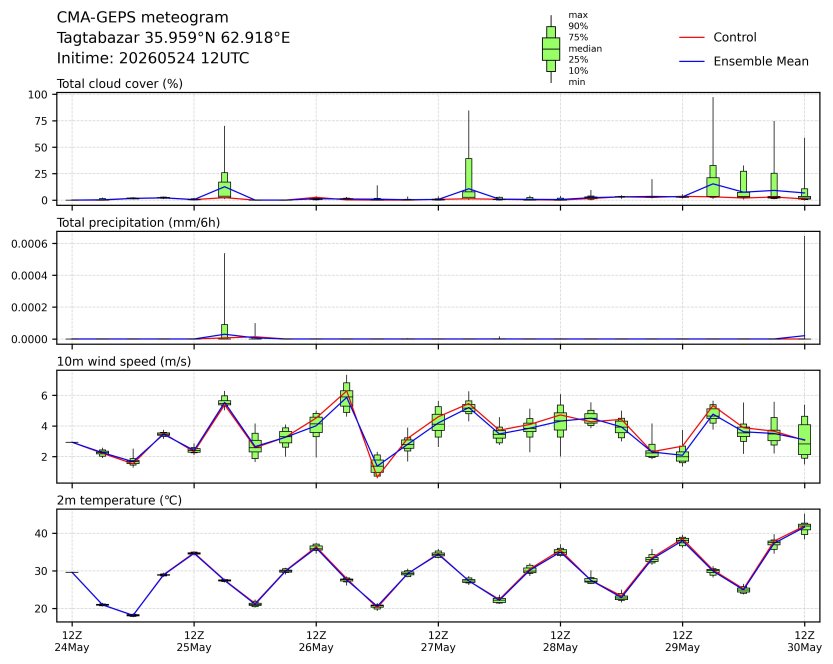This screenshot has width=833, height=664.
Task: Select the Control legend label
Action: coord(735,37)
